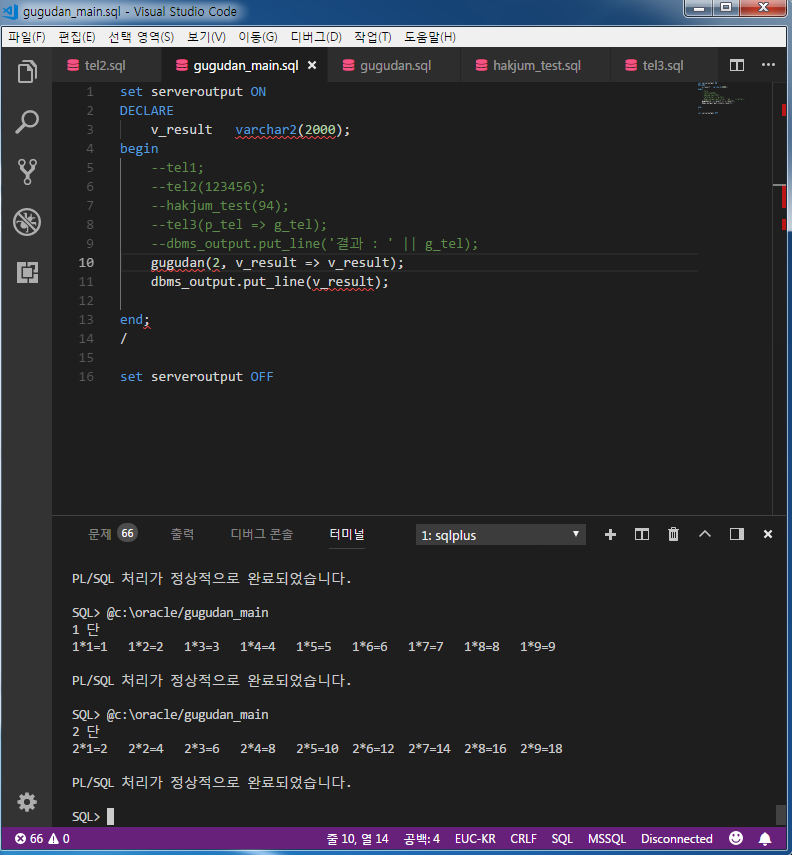792x855 pixels.
Task: Change end of line sequence CRLF
Action: pyautogui.click(x=523, y=839)
